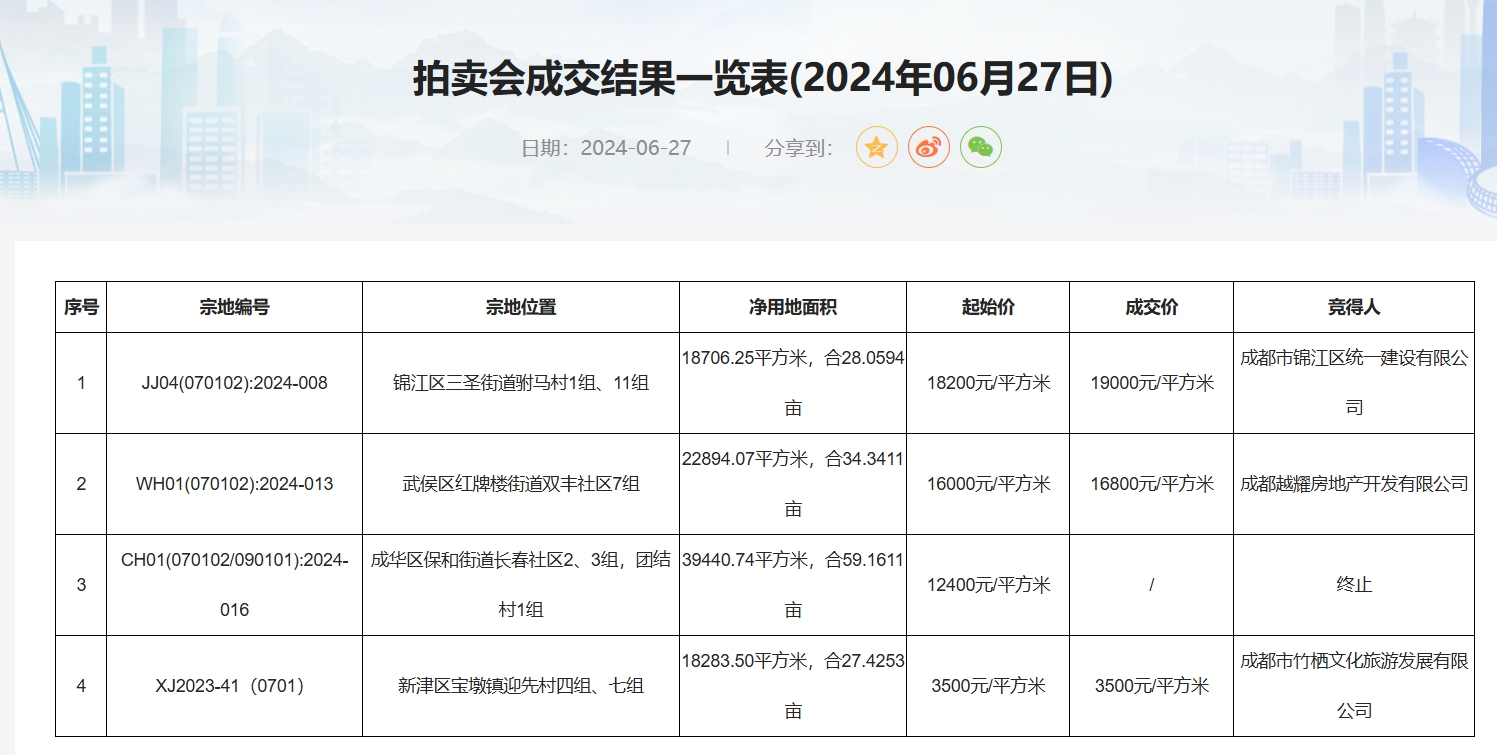Click winner 成都市锦江区统一建设有限公司

click(x=1354, y=383)
